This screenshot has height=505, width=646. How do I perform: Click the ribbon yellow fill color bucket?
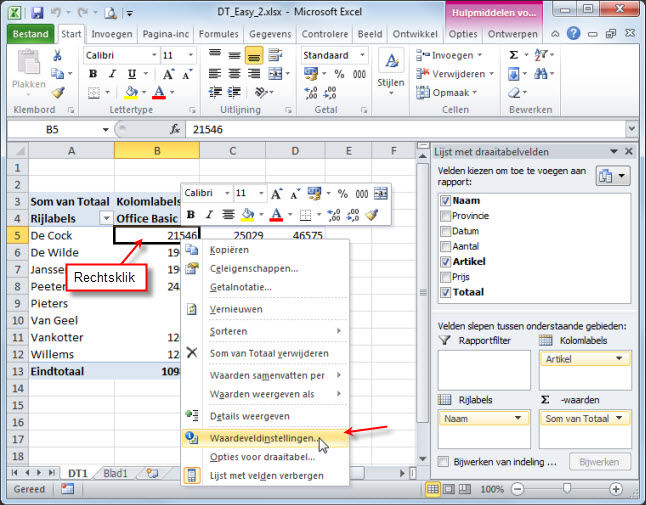pyautogui.click(x=131, y=92)
